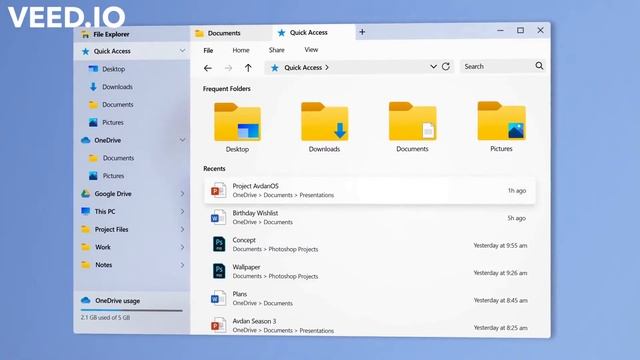Screen dimensions: 640x360
Task: Switch to the Quick Access tab
Action: [313, 32]
